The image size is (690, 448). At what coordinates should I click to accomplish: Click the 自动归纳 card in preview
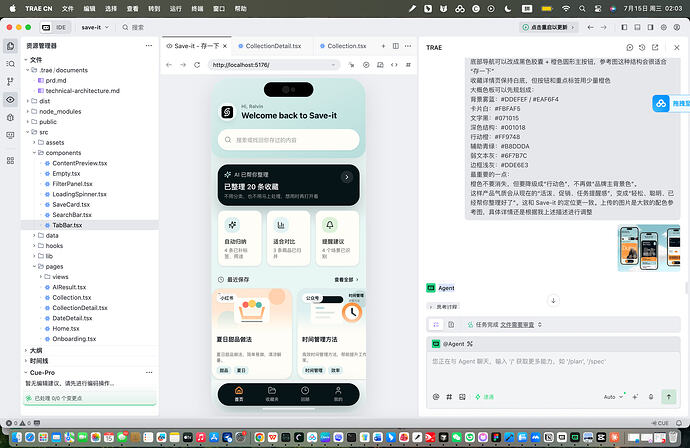(240, 239)
